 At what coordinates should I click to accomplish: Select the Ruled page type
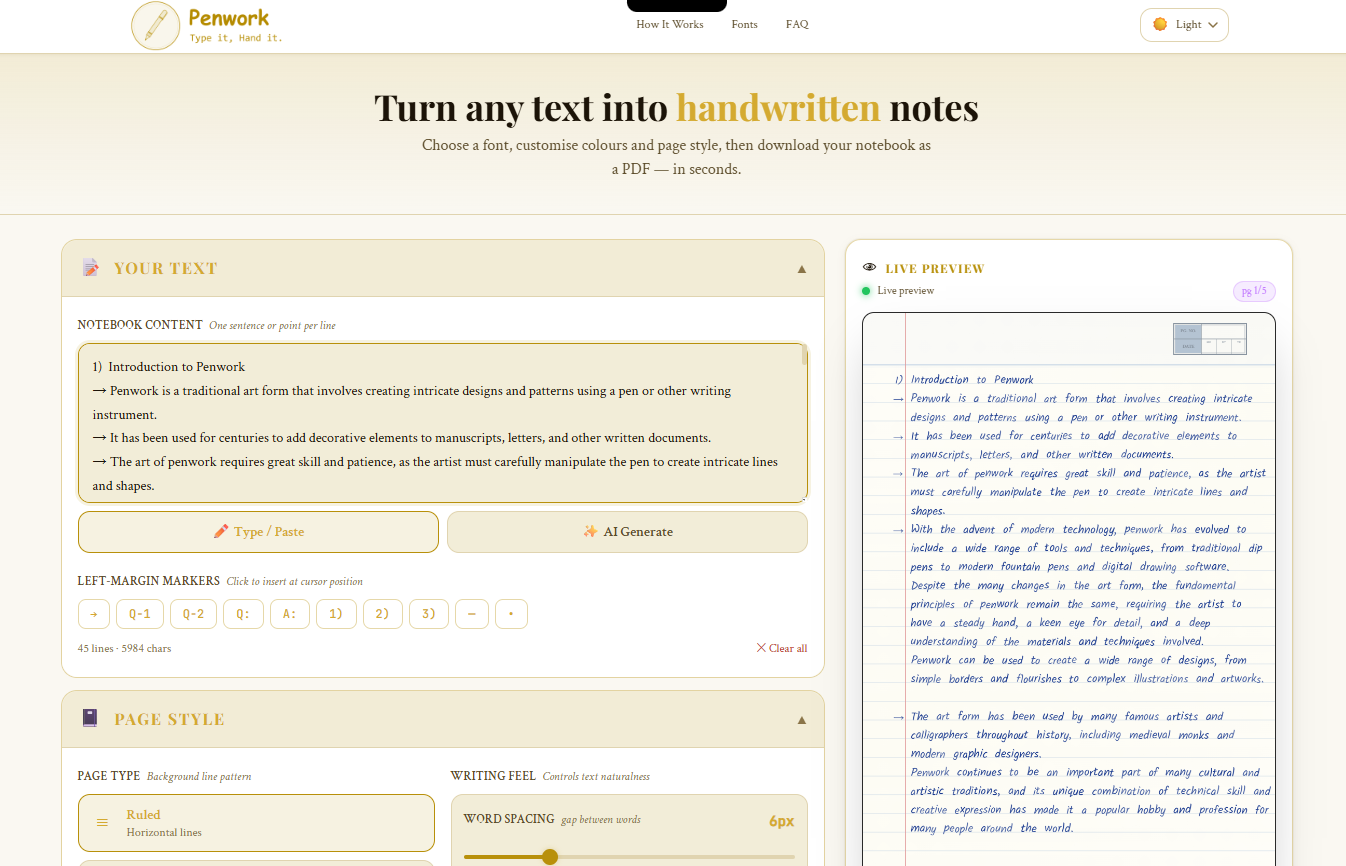click(x=256, y=823)
